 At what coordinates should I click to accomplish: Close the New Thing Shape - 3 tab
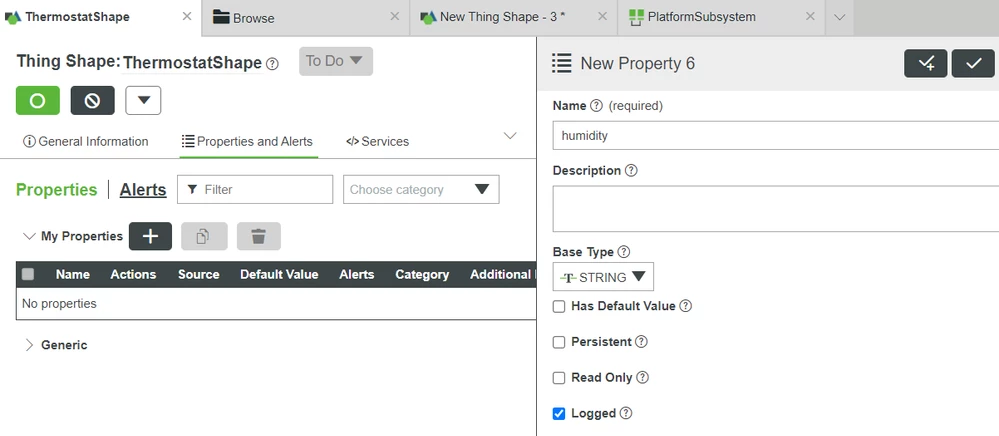602,17
